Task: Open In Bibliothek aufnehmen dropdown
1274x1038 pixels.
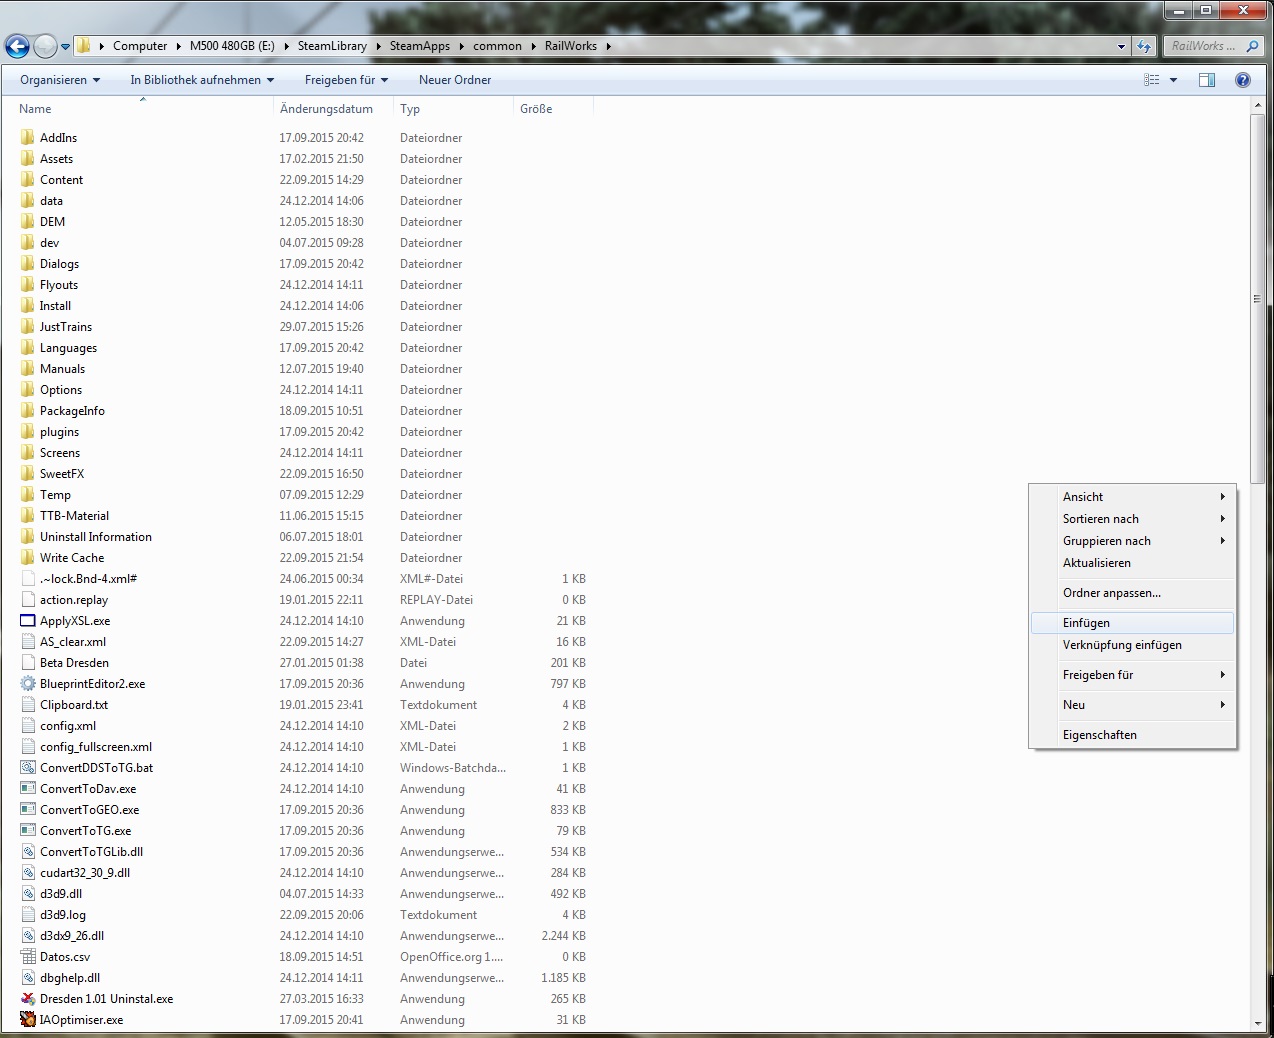Action: coord(202,80)
